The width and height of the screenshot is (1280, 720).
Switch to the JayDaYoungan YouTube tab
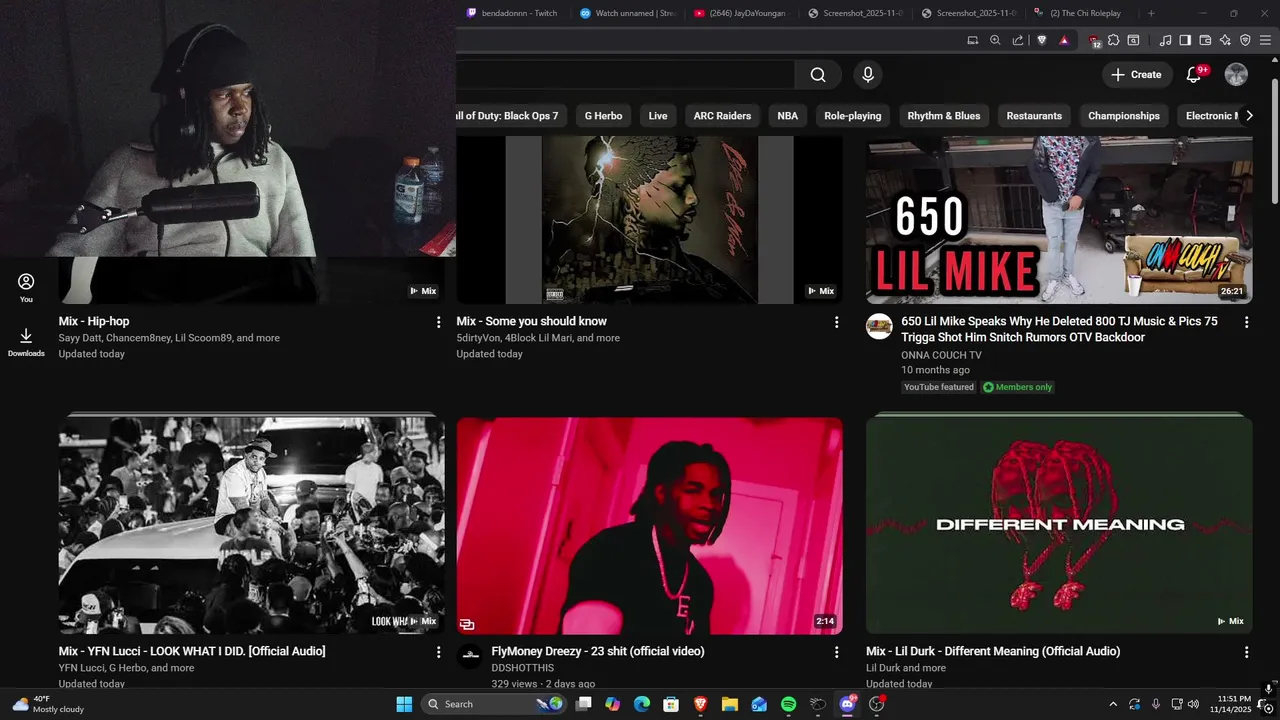click(x=741, y=13)
